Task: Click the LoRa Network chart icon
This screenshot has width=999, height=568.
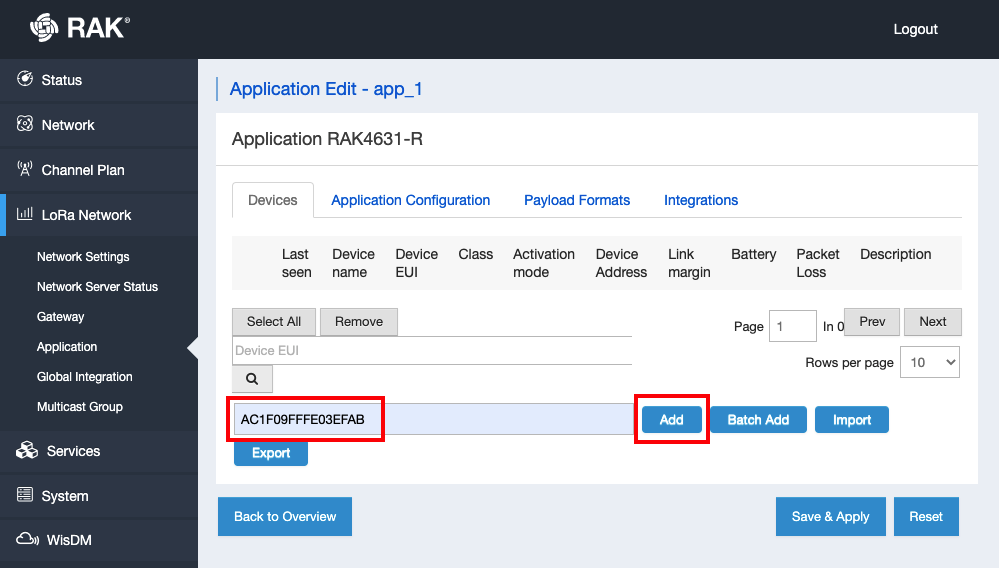Action: pyautogui.click(x=25, y=214)
